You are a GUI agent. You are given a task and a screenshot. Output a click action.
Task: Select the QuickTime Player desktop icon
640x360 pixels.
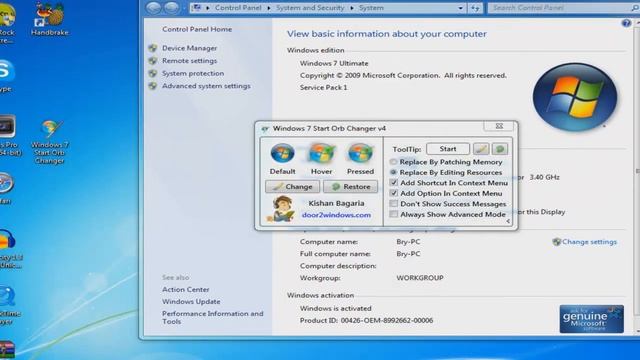7,305
